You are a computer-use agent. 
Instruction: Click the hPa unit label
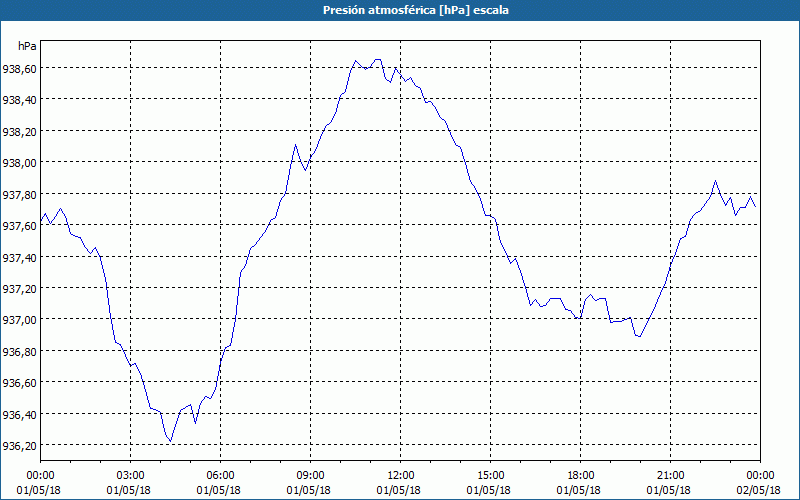(27, 46)
